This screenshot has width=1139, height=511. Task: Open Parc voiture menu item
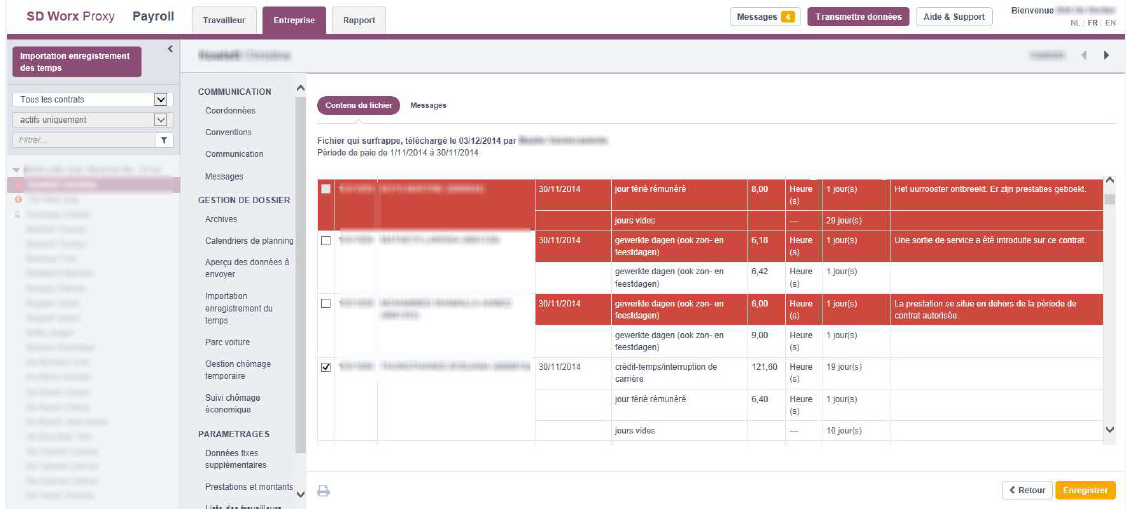point(228,342)
